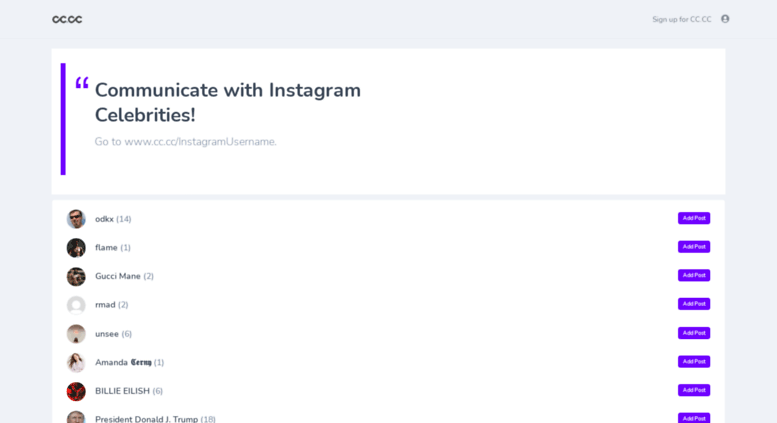Add Post for flame
The width and height of the screenshot is (777, 423).
pos(694,247)
